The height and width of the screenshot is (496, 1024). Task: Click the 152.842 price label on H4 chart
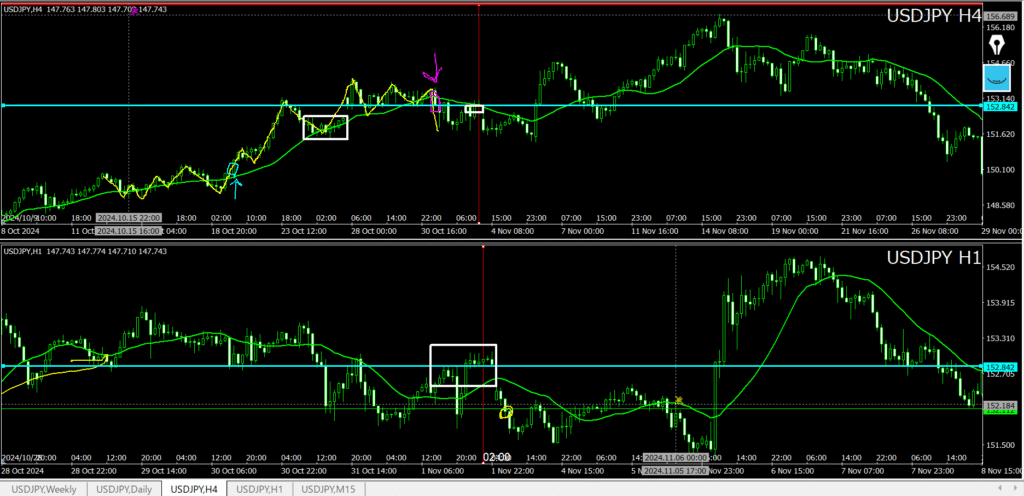pyautogui.click(x=1001, y=106)
